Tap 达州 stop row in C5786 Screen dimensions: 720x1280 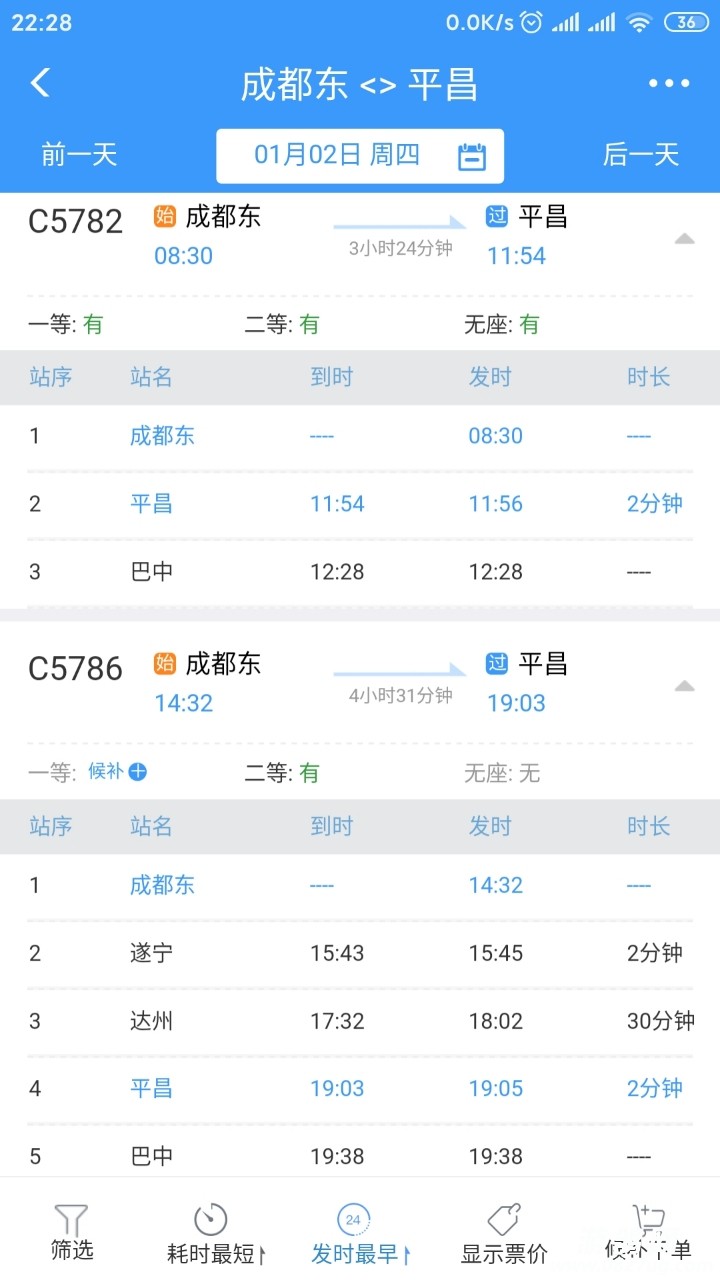pyautogui.click(x=152, y=1021)
